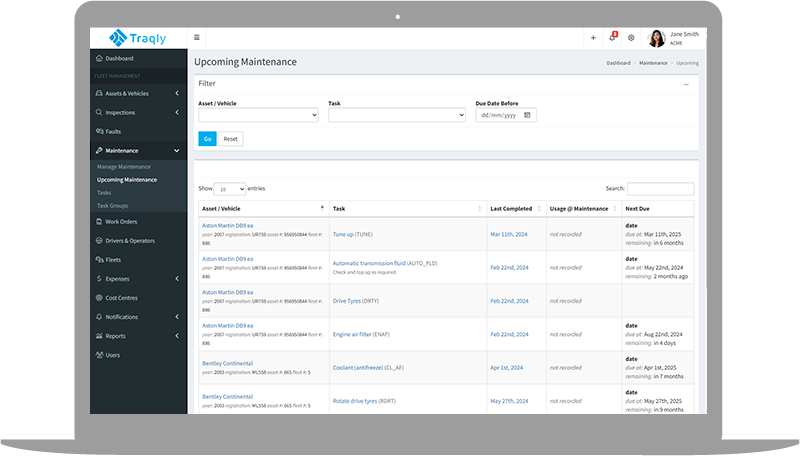Click the Go filter button
This screenshot has height=456, width=800.
click(207, 139)
